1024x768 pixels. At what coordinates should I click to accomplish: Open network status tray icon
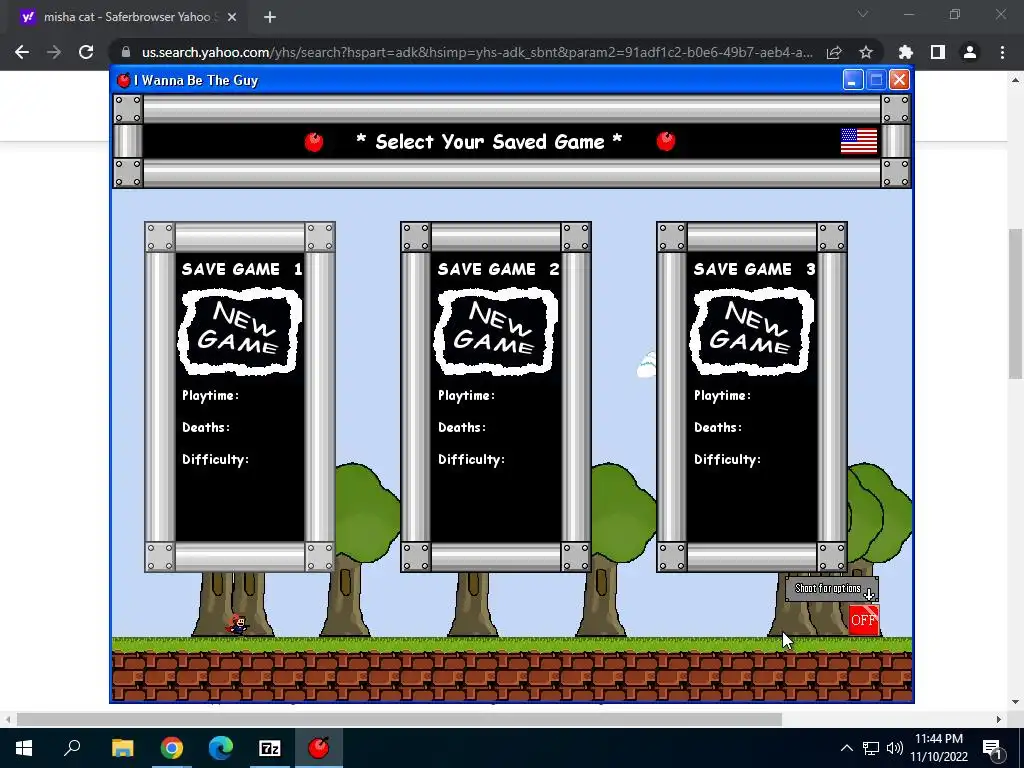point(871,748)
